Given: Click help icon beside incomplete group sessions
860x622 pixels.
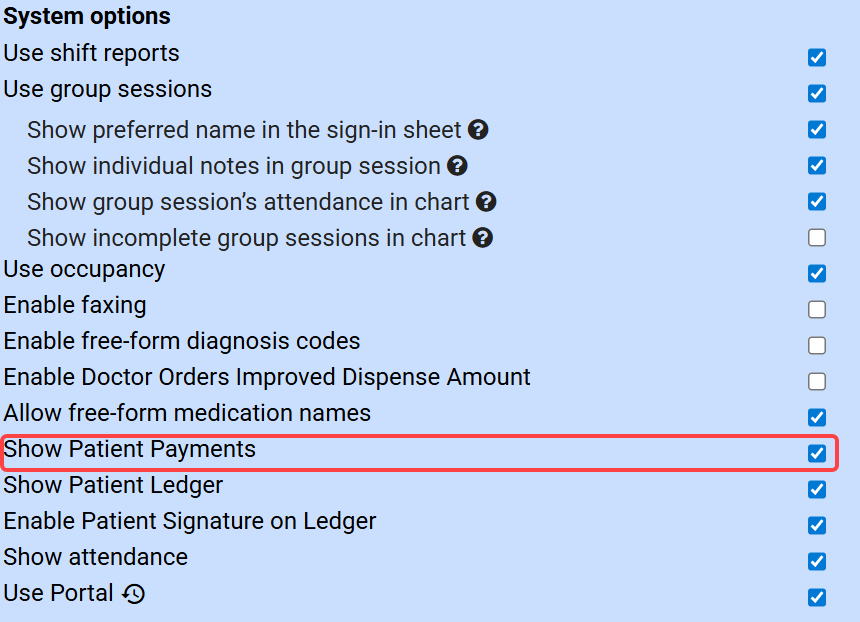Looking at the screenshot, I should click(x=483, y=238).
